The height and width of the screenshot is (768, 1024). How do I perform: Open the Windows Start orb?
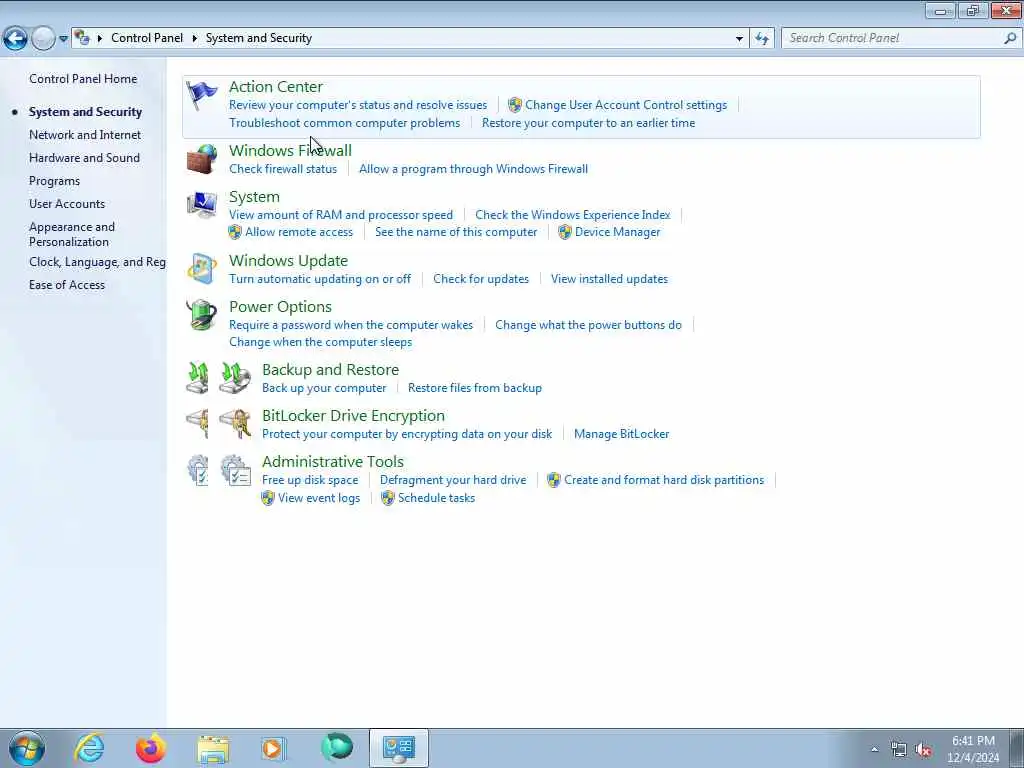pyautogui.click(x=27, y=748)
